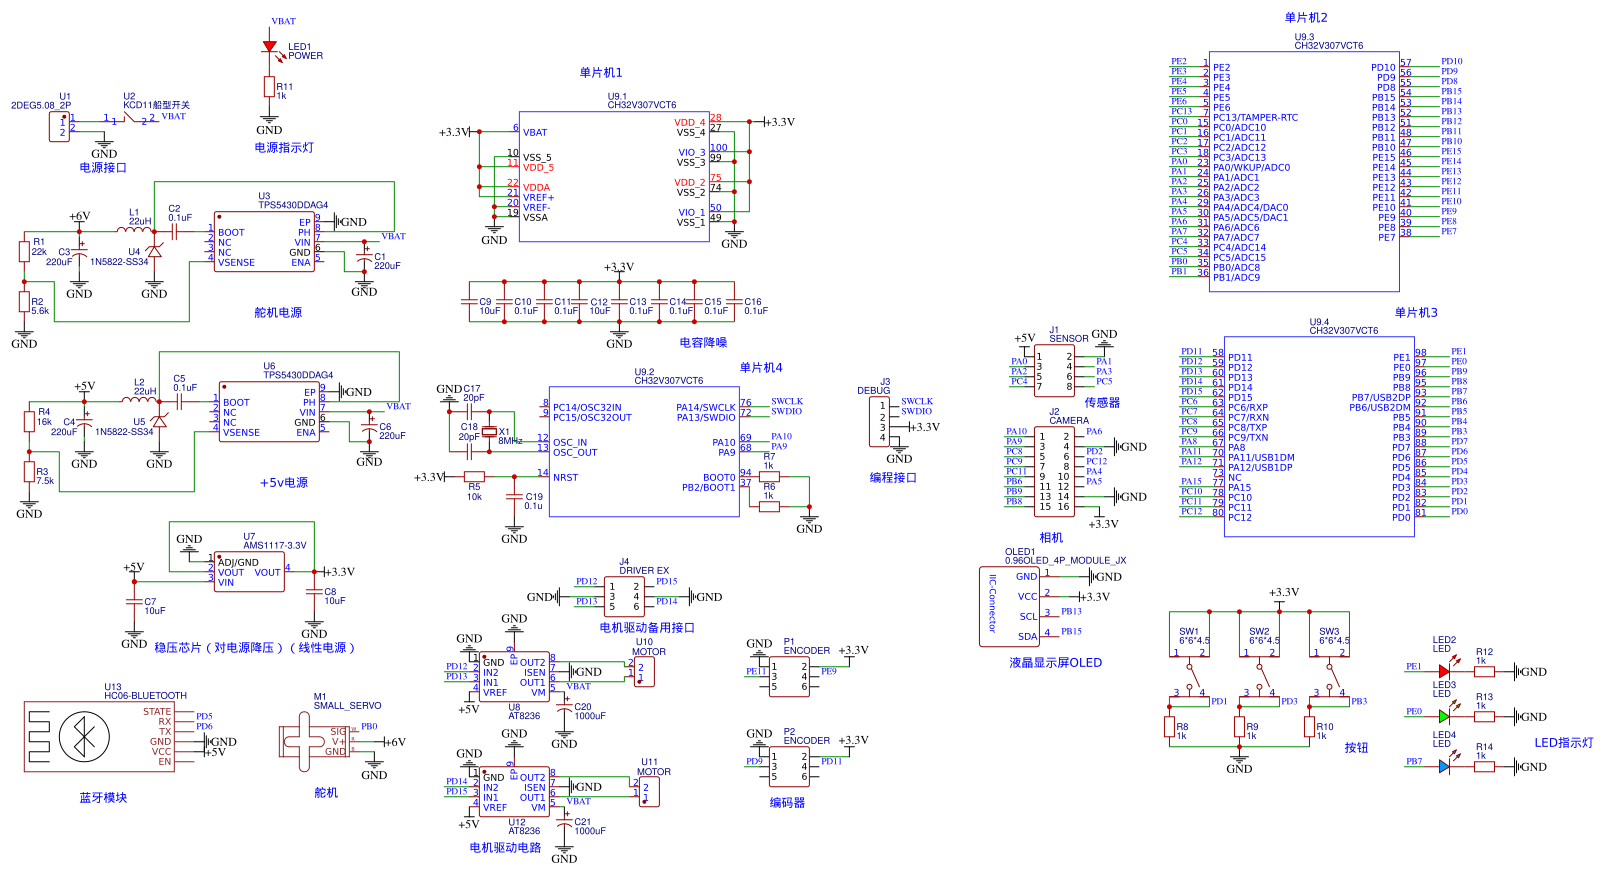Select the U10 MOTOR connector symbol
Viewport: 1604px width, 875px height.
tap(645, 672)
